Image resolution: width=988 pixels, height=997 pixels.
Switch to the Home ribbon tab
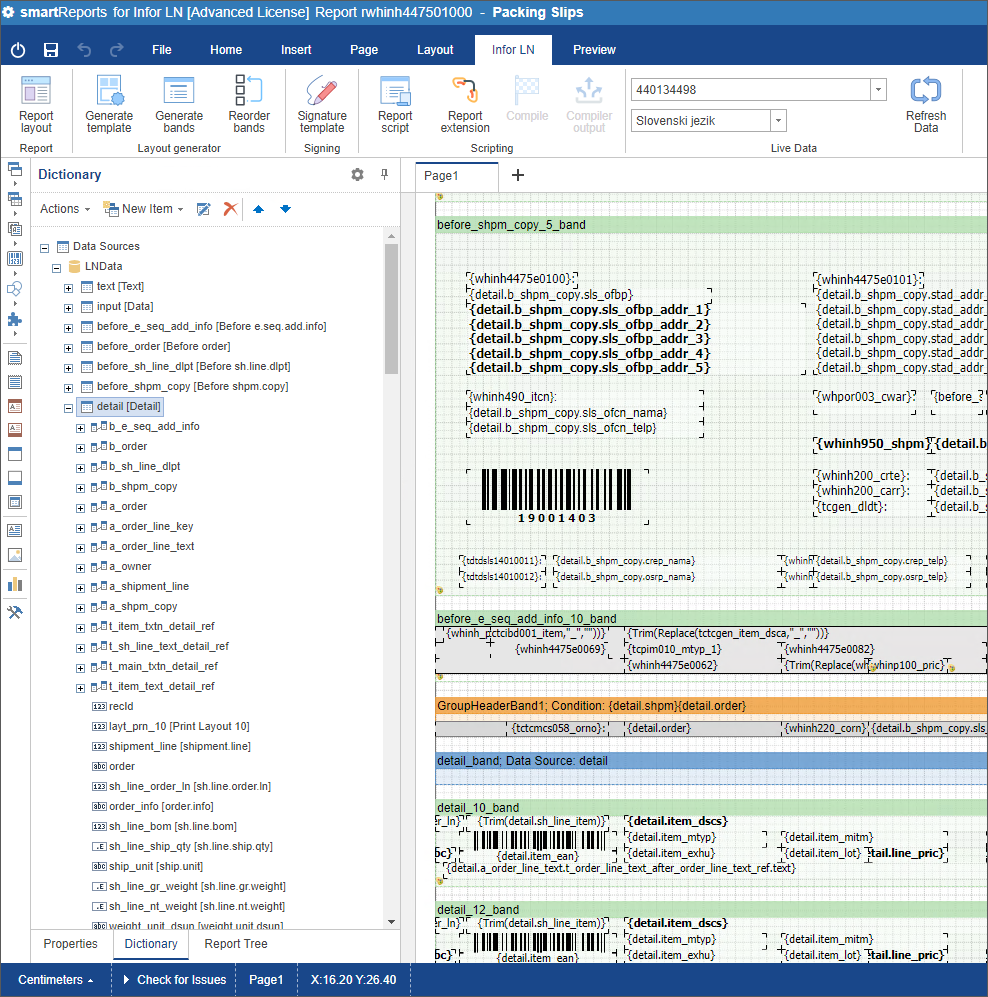[226, 50]
